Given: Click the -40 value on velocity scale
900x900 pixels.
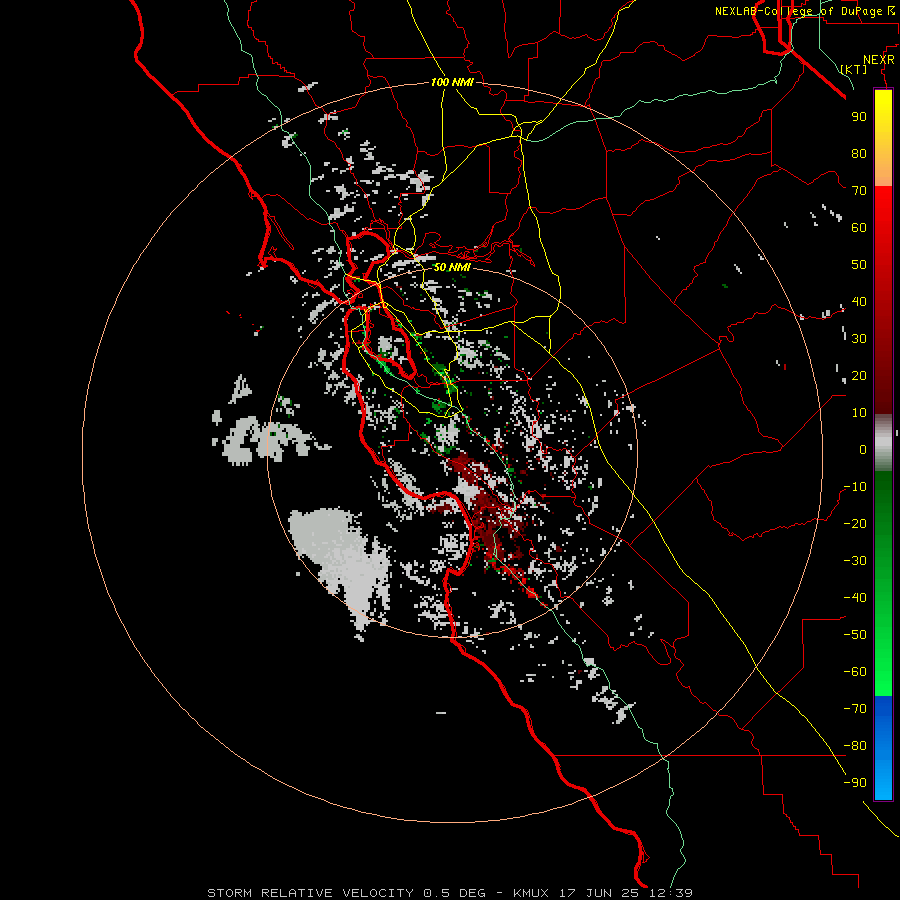Looking at the screenshot, I should tap(855, 598).
